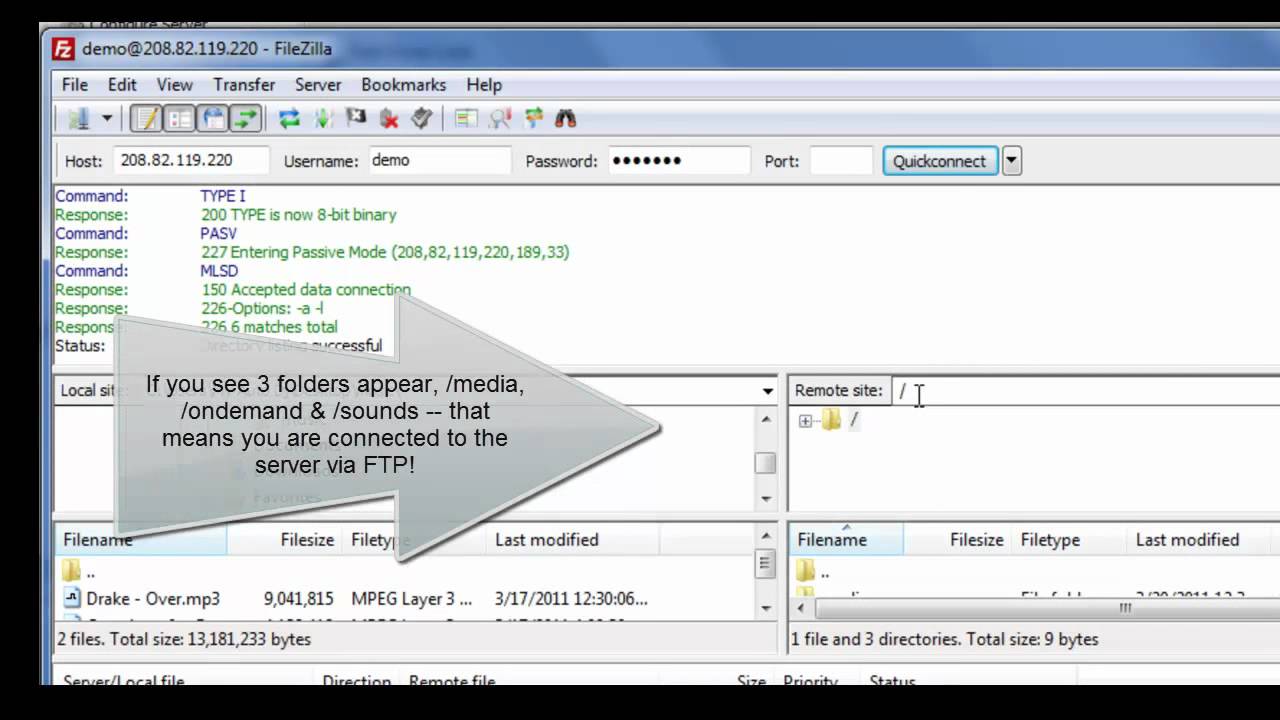Open parent folder in remote file list
Image resolution: width=1280 pixels, height=720 pixels.
814,572
